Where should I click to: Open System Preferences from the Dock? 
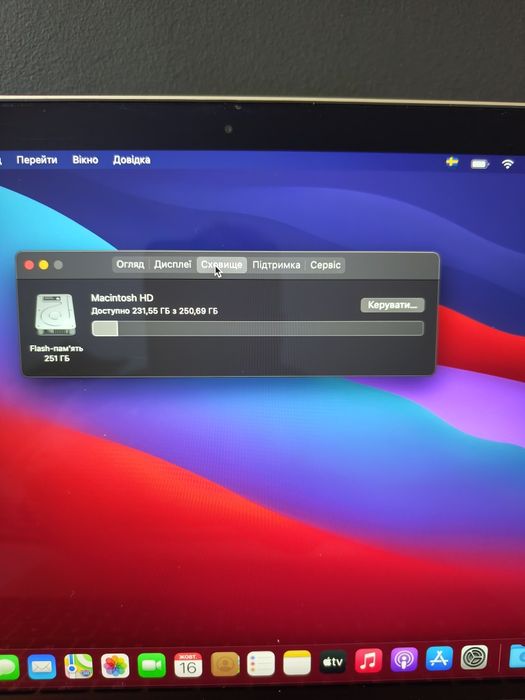tap(474, 657)
